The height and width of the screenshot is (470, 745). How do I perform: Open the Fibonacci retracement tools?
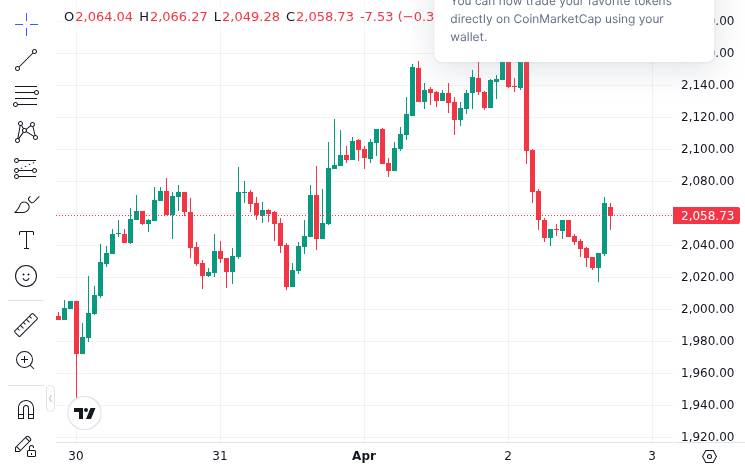[26, 96]
